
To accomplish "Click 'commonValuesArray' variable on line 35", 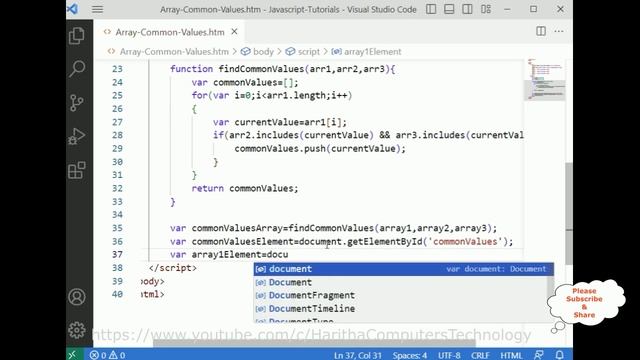I will click(237, 228).
